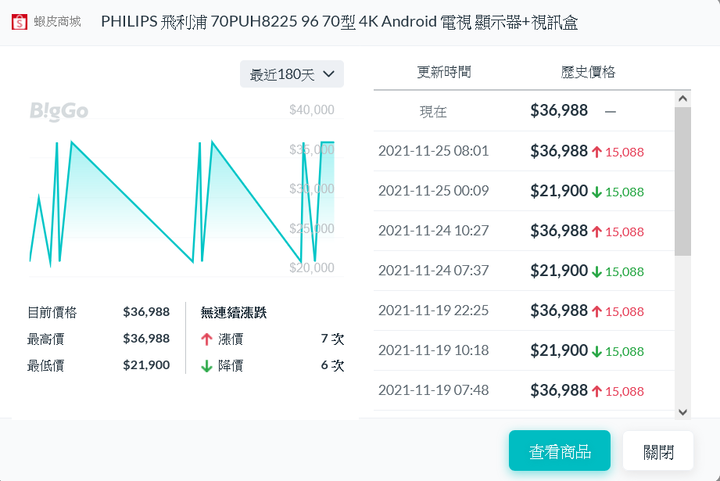Click the $40,000 chart axis label
Image resolution: width=720 pixels, height=481 pixels.
pos(312,110)
